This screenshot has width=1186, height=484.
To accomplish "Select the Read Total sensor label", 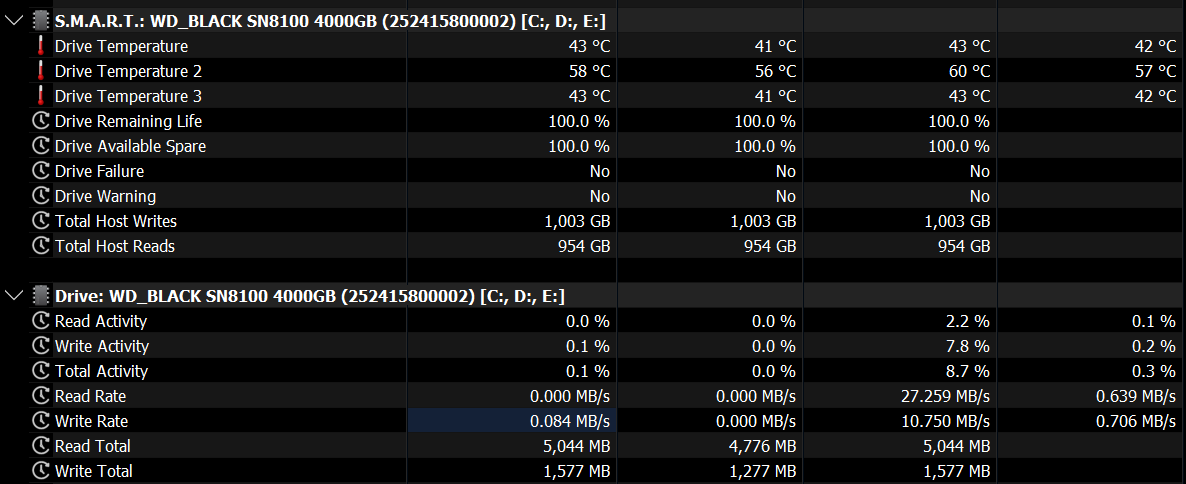I will [92, 446].
